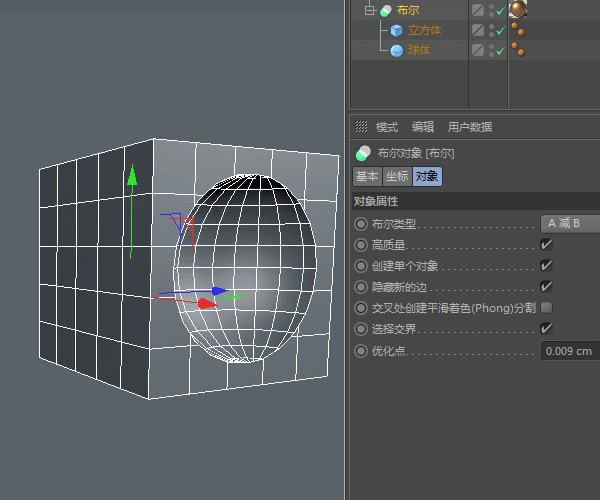Toggle visibility dots for 布尔
600x500 pixels.
pos(491,10)
